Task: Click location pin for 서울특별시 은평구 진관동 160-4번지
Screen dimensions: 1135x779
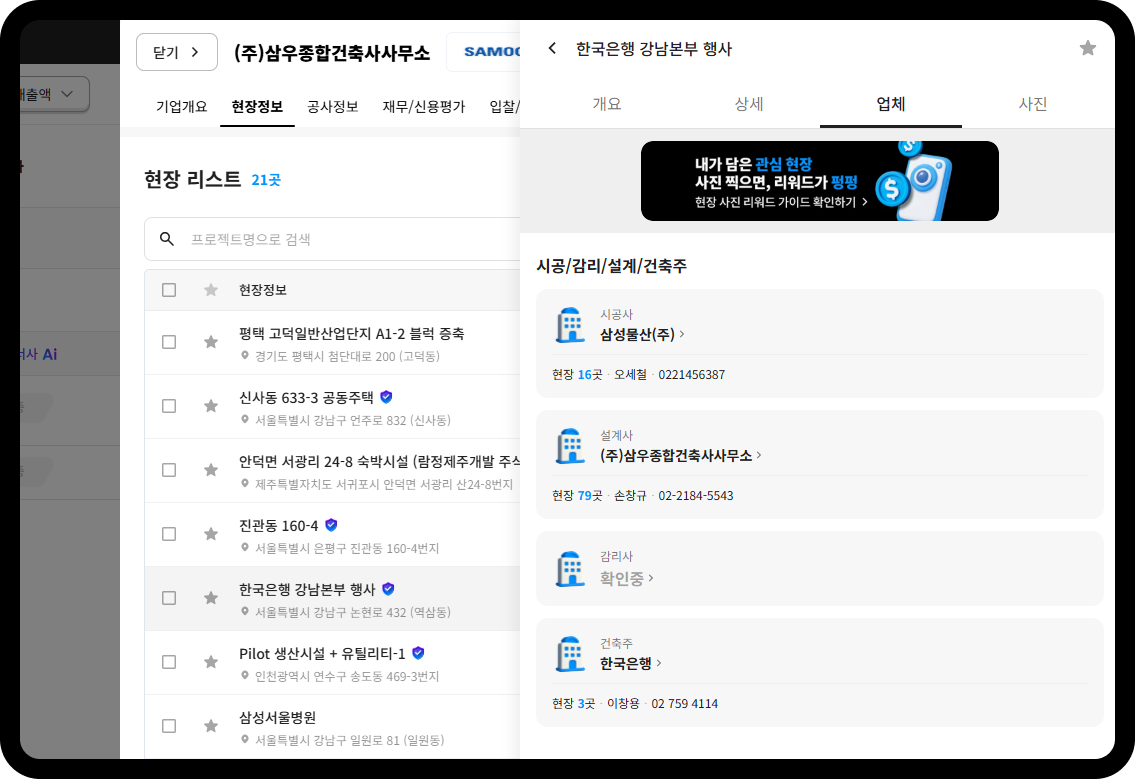Action: pyautogui.click(x=245, y=547)
